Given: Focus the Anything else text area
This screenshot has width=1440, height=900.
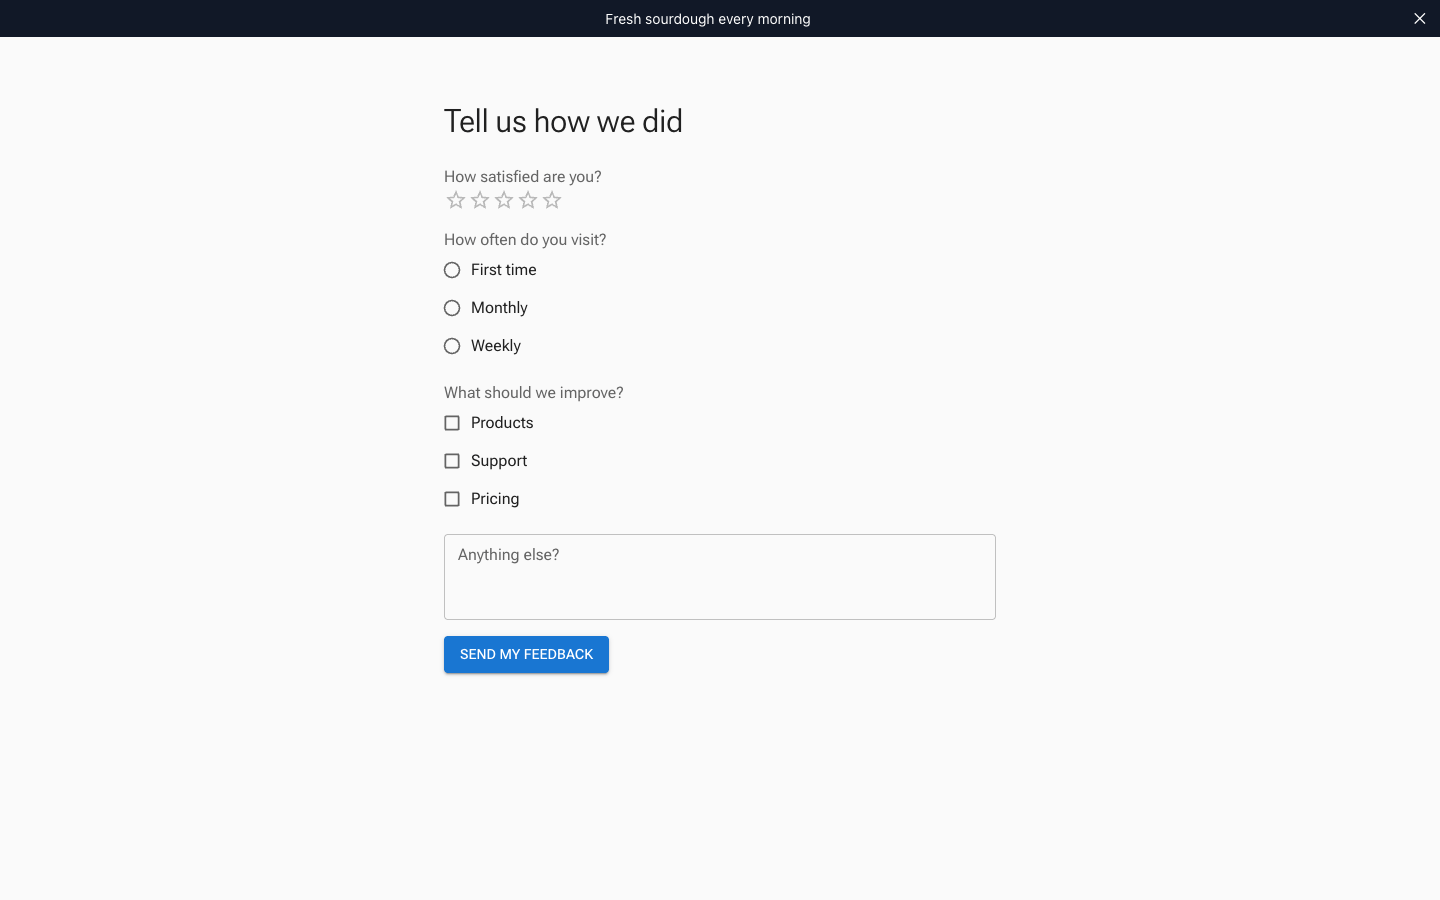Looking at the screenshot, I should click(x=720, y=577).
